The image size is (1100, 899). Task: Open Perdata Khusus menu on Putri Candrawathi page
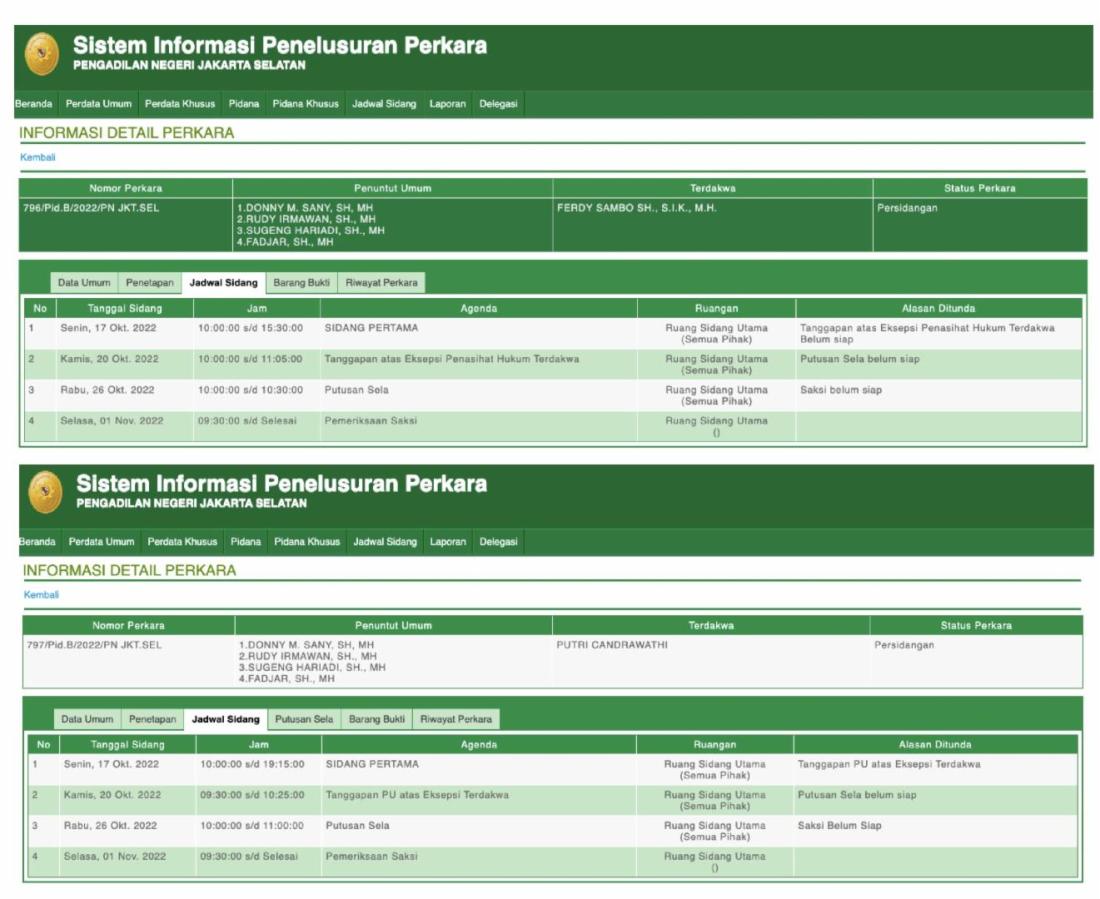point(182,542)
